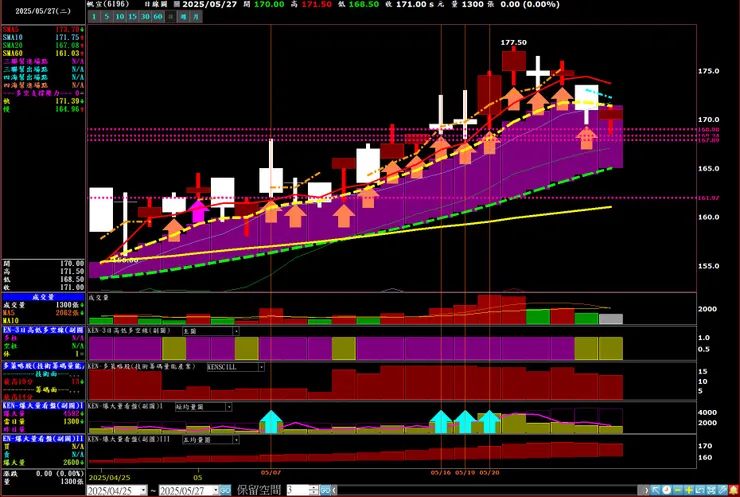Click the yellow minus zoom-out icon

point(678,491)
